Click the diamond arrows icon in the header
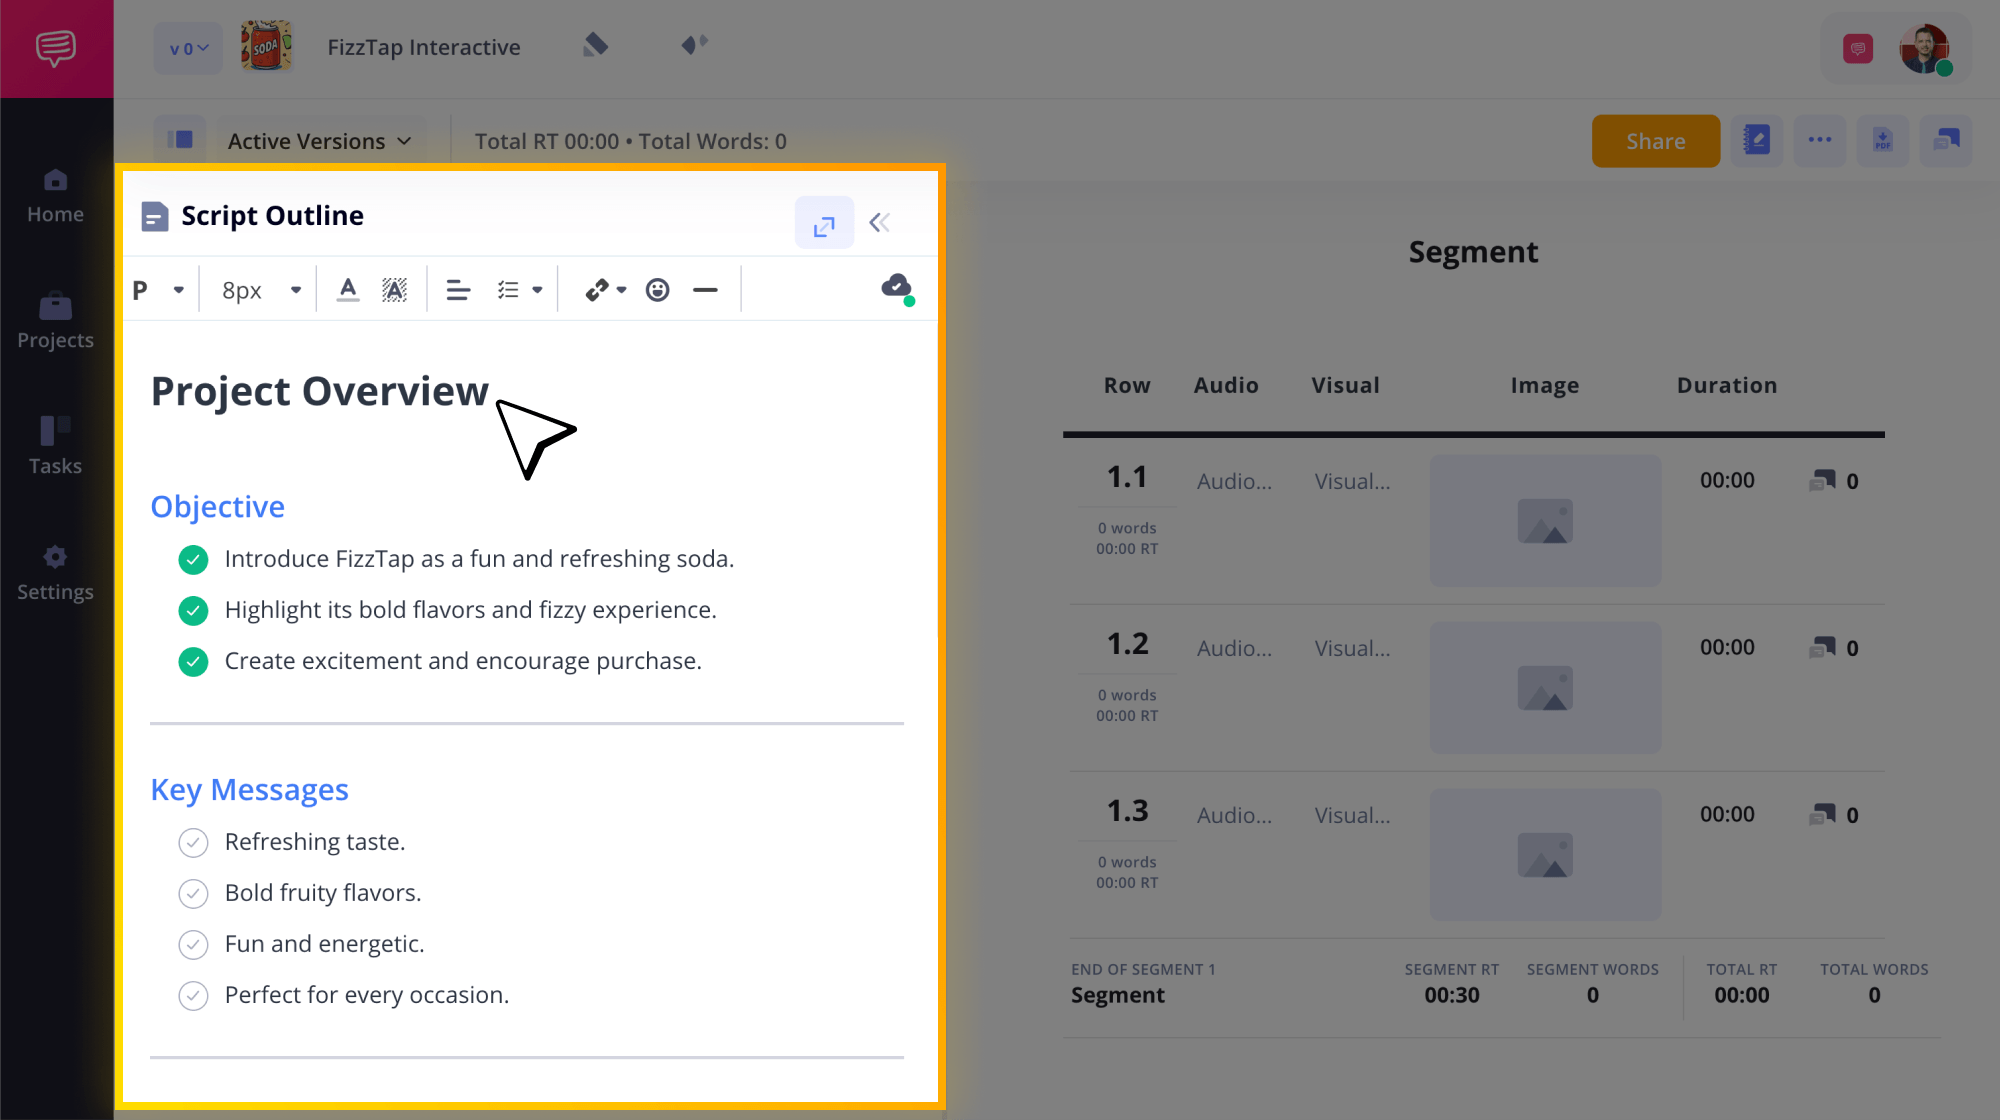2000x1120 pixels. [694, 44]
